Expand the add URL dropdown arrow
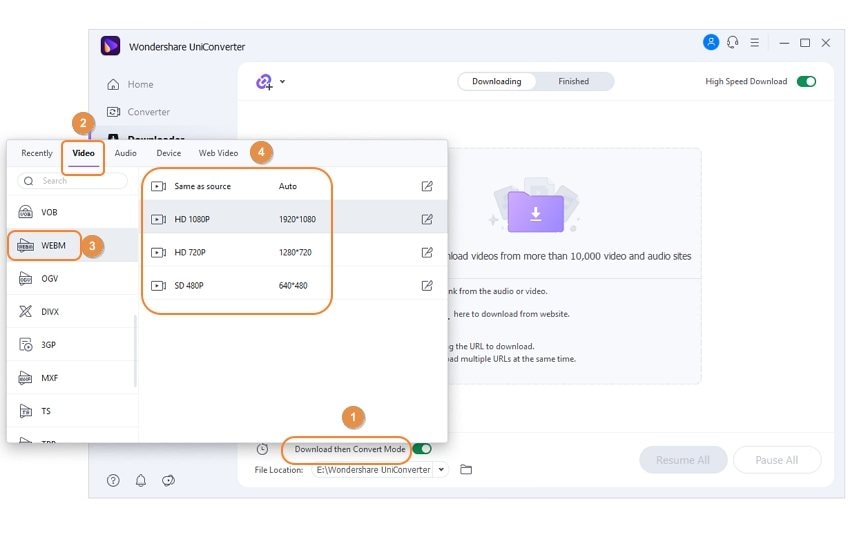 [x=283, y=82]
